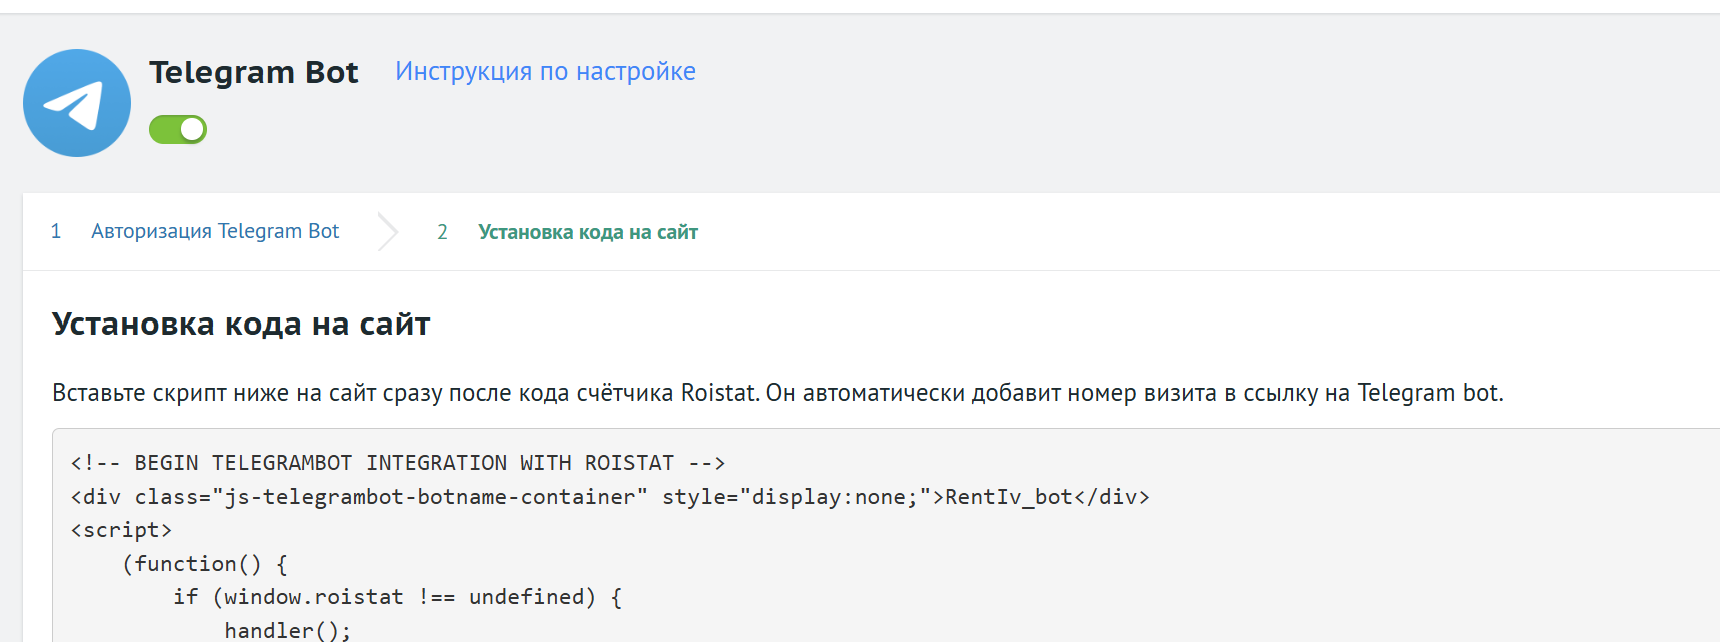This screenshot has width=1720, height=642.
Task: Click the handler(); call in code
Action: click(287, 630)
